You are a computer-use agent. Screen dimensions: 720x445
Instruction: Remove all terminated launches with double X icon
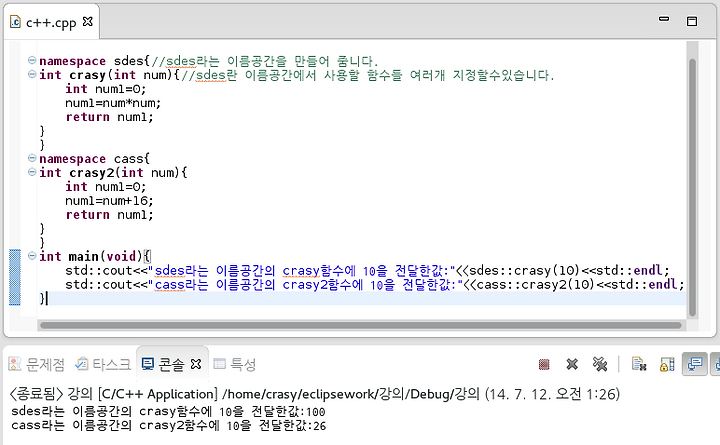click(x=600, y=365)
